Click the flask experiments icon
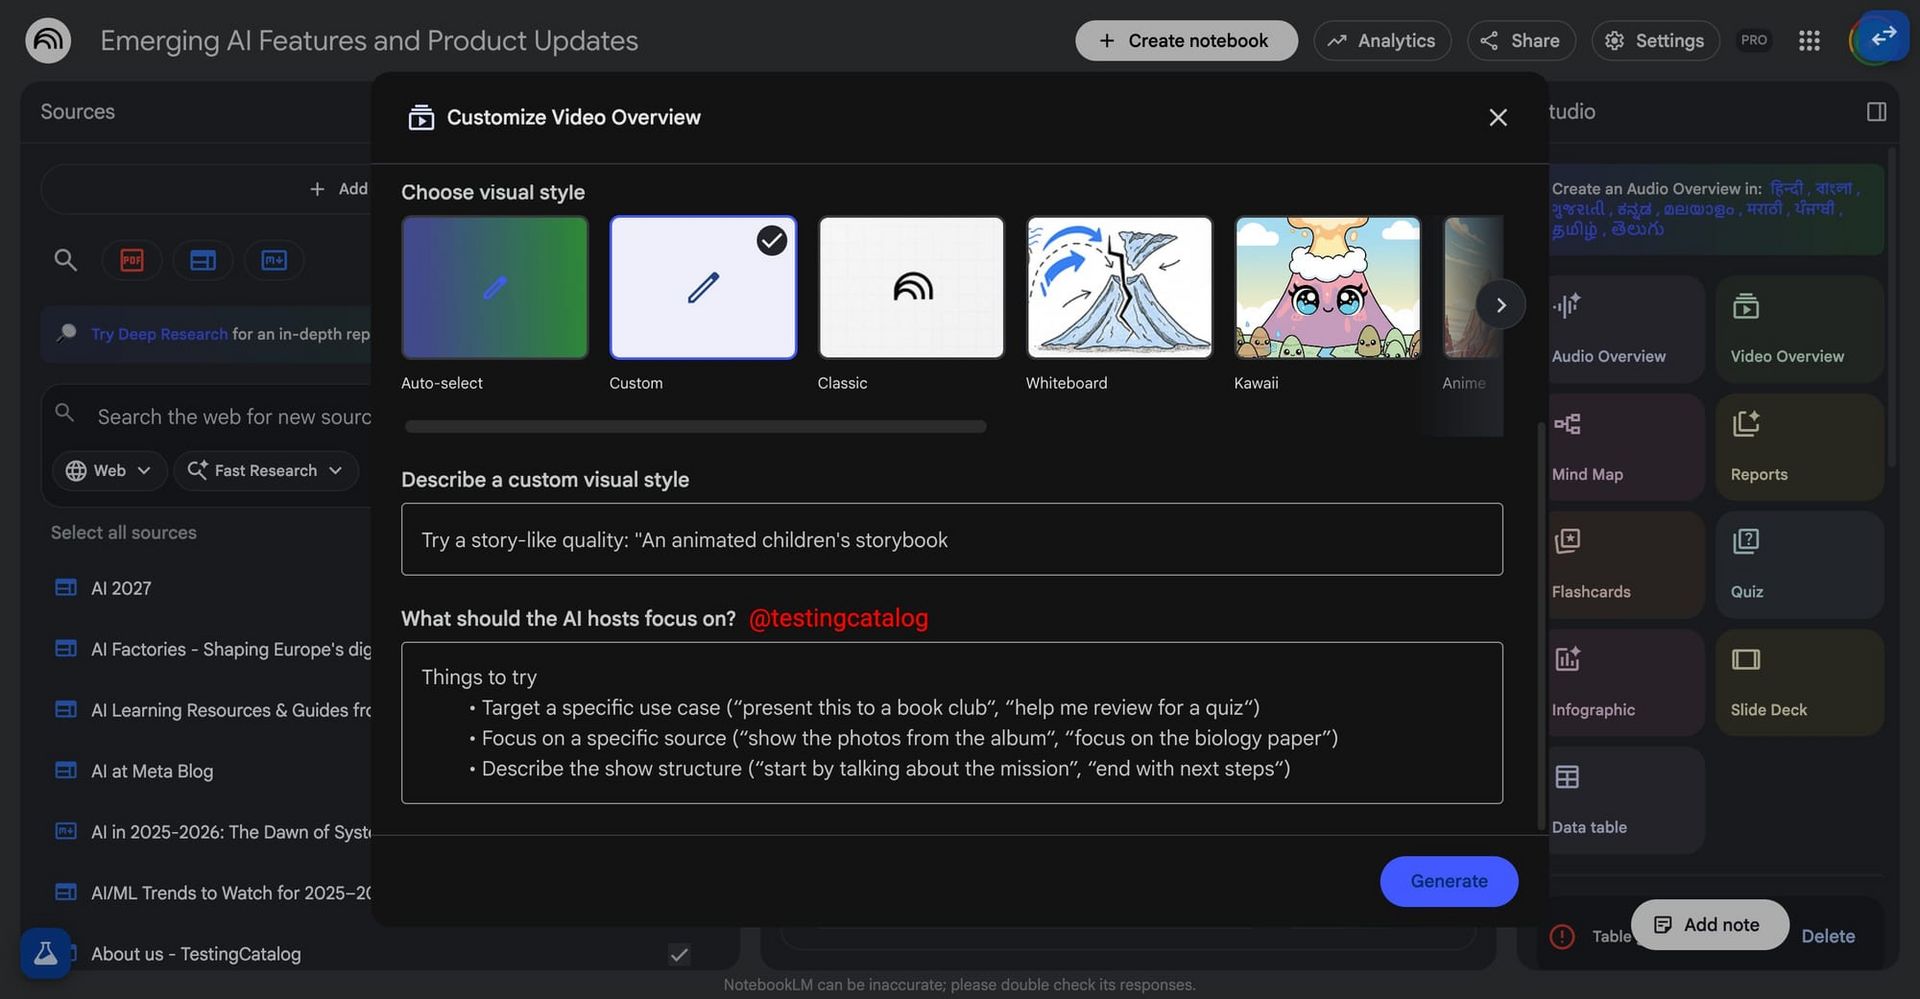 [x=46, y=953]
